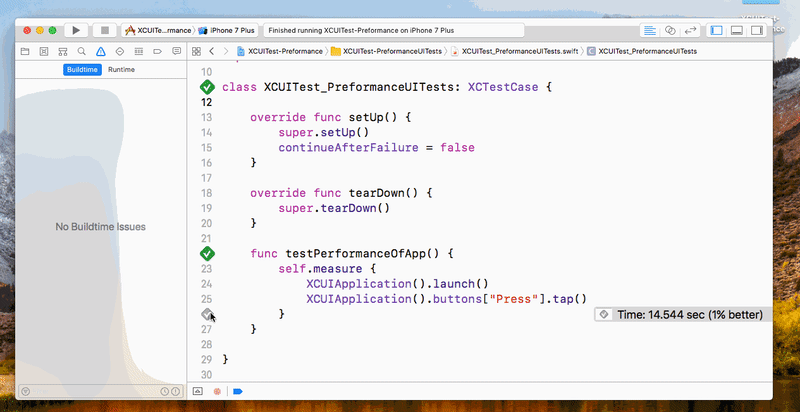Select the Version editor button

(690, 31)
